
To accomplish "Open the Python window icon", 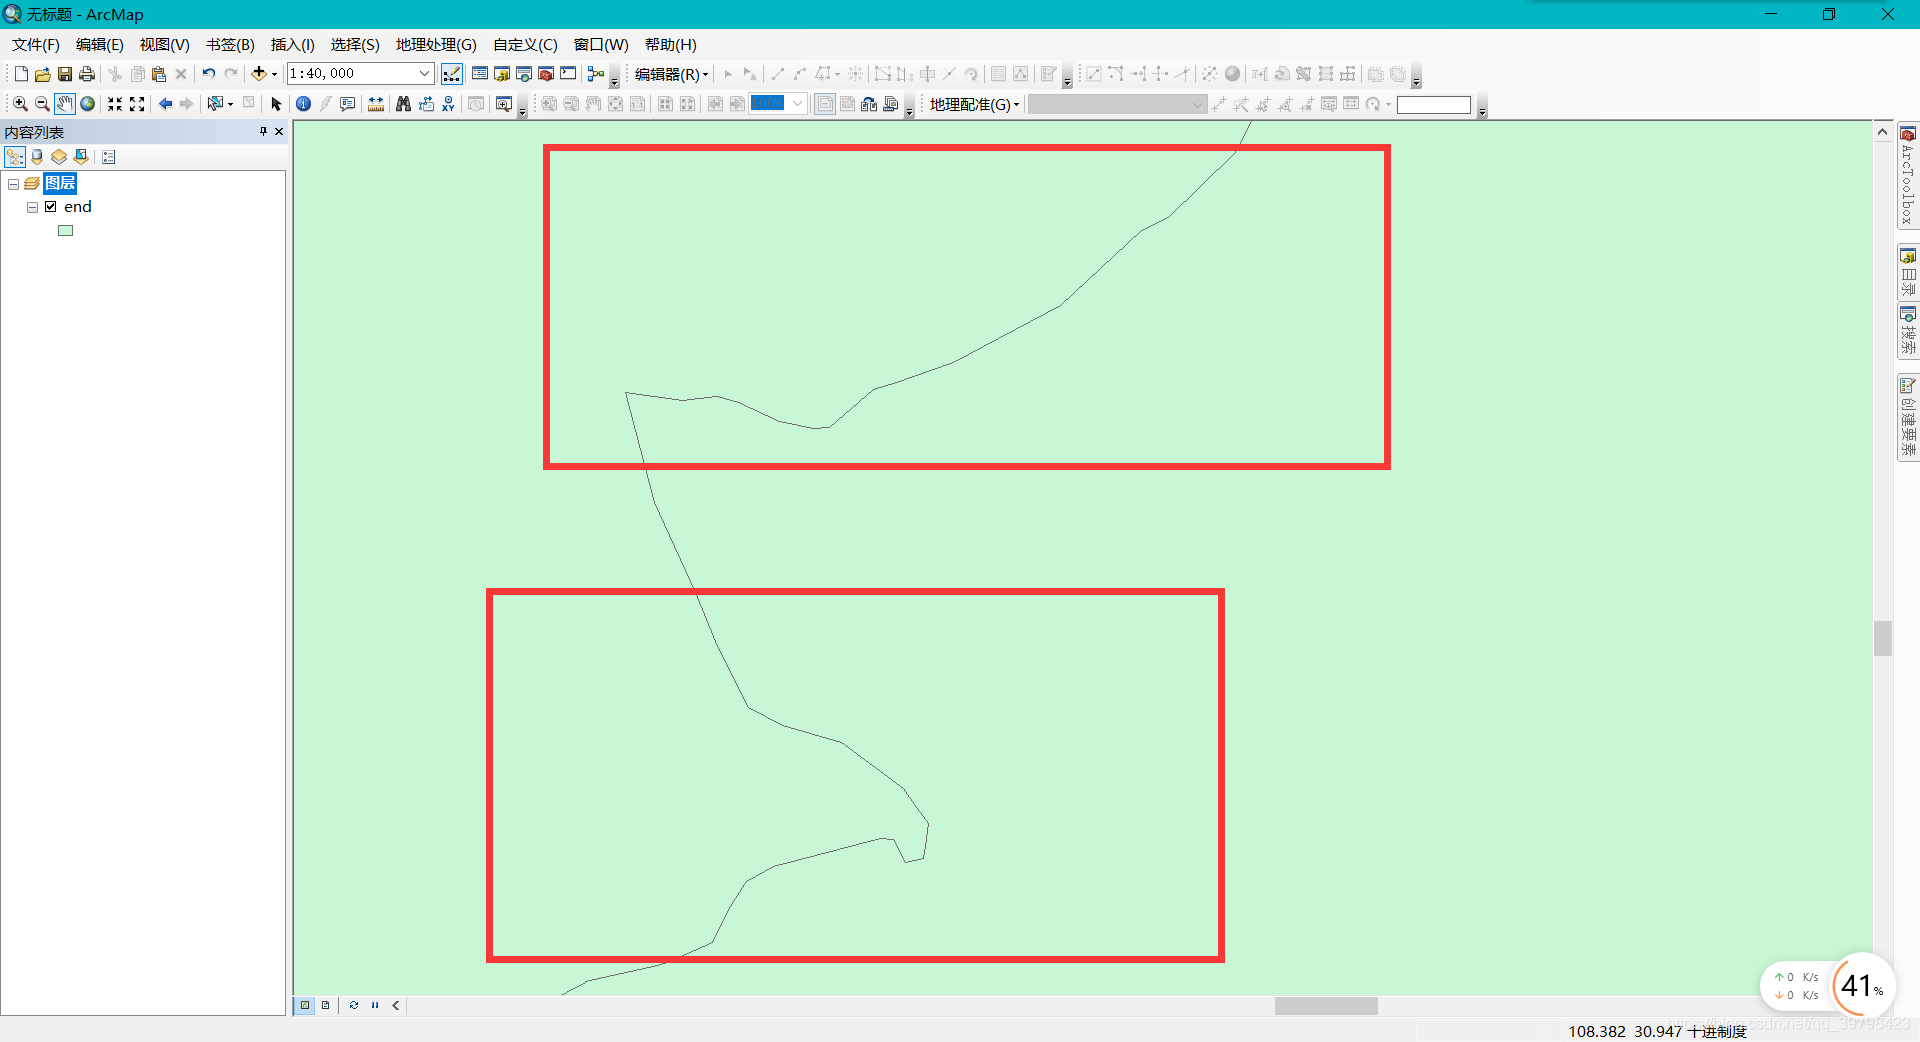I will [x=568, y=74].
